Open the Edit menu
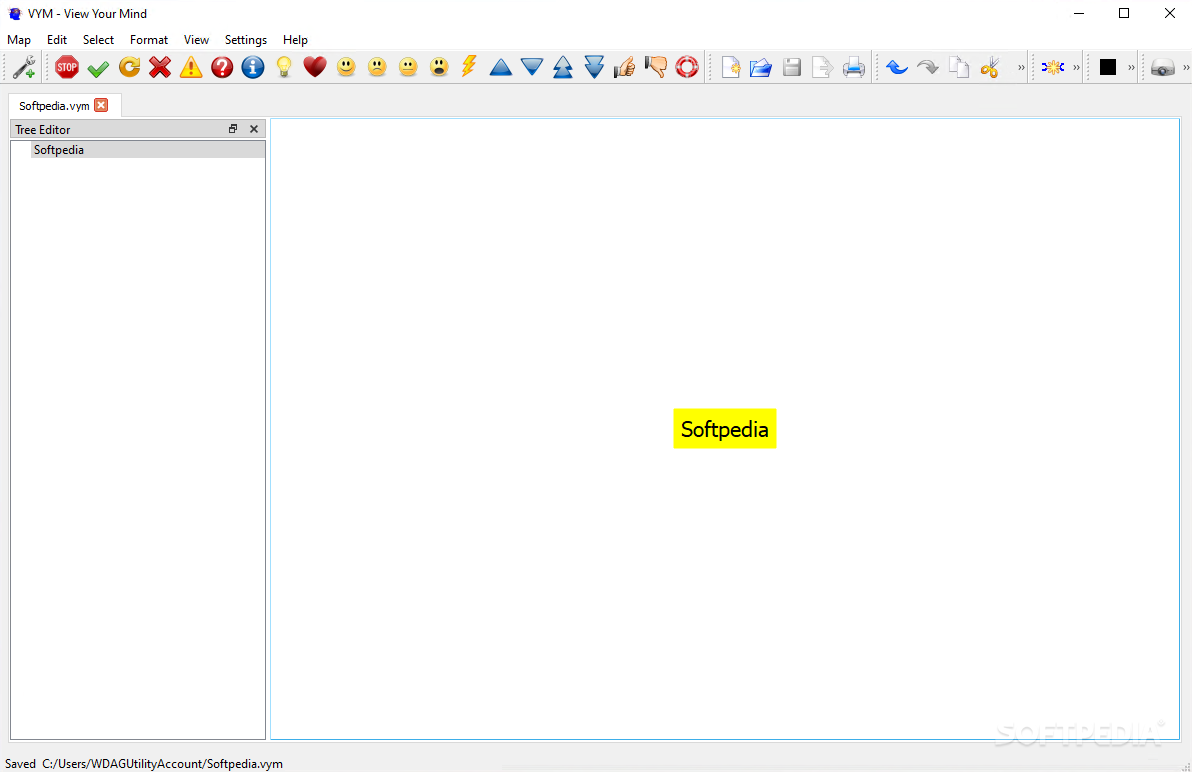This screenshot has width=1192, height=772. click(x=57, y=40)
